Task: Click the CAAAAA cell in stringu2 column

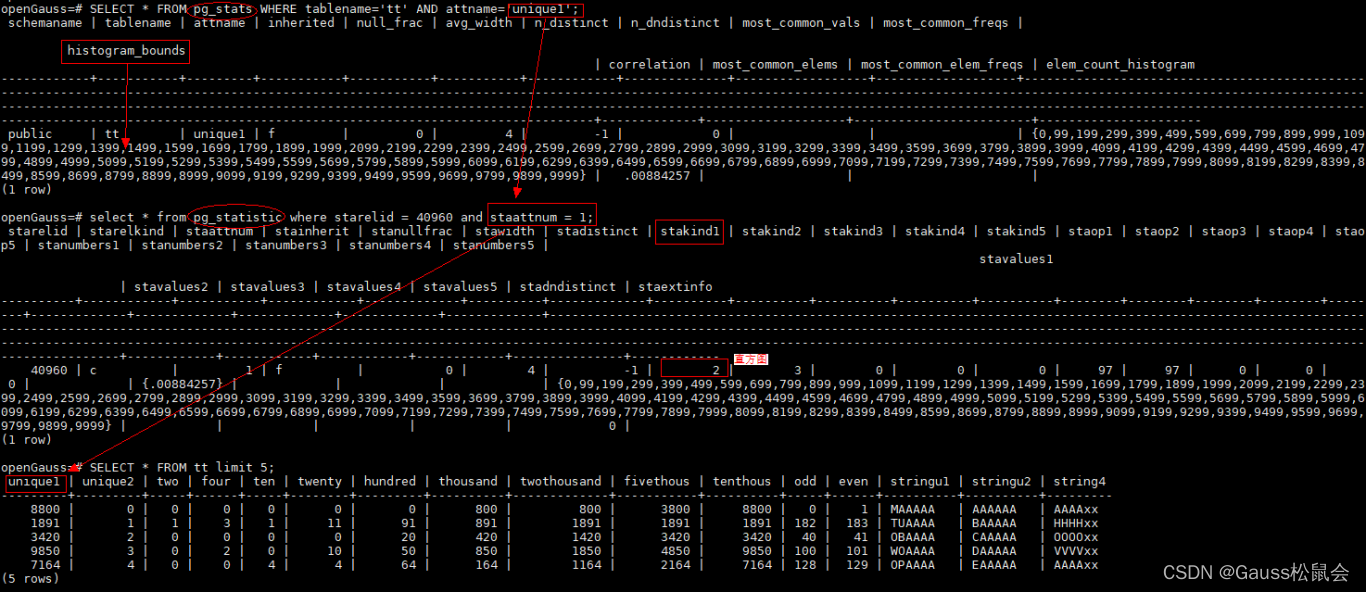Action: pos(994,537)
